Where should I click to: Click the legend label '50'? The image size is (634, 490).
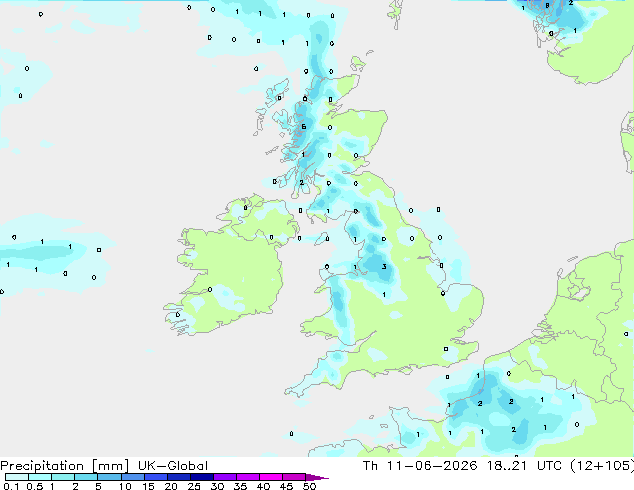[309, 486]
